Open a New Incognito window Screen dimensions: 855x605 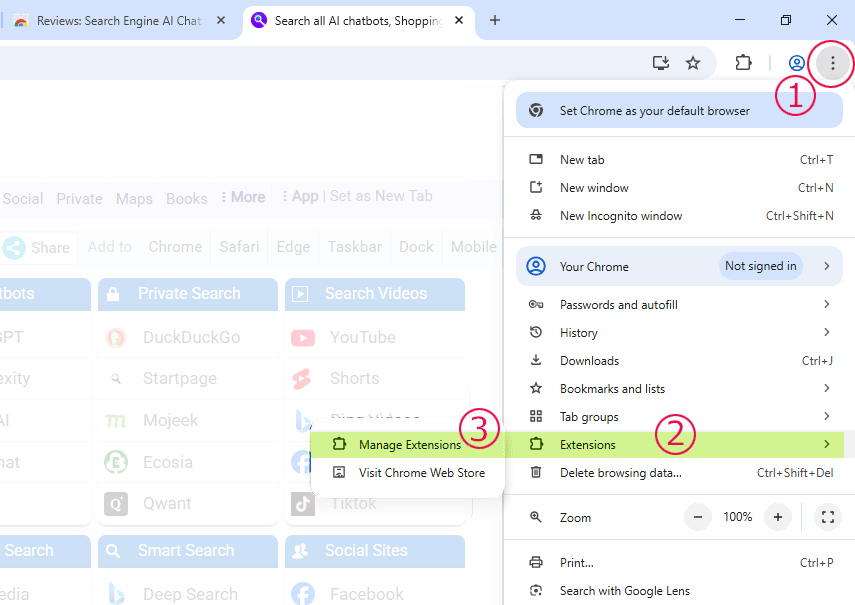click(620, 216)
